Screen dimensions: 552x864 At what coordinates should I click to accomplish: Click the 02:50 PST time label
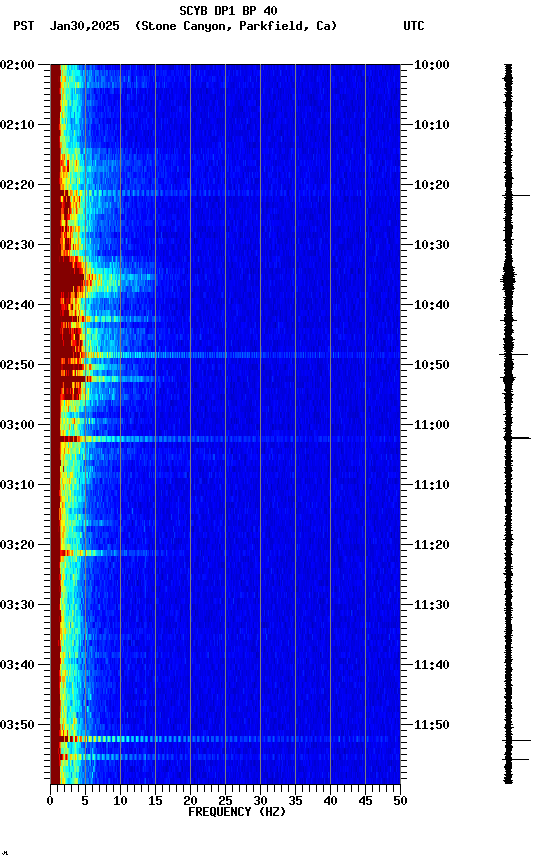click(x=17, y=365)
